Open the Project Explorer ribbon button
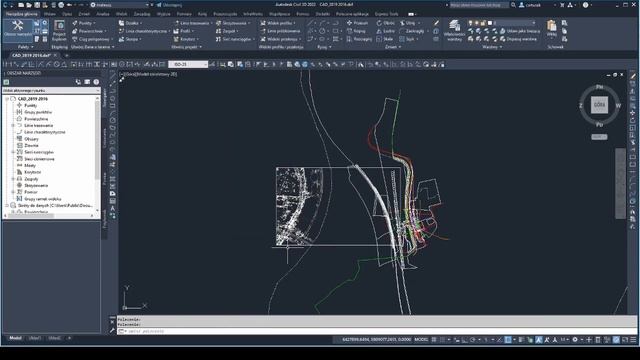Viewport: 640px width, 360px height. coord(59,31)
